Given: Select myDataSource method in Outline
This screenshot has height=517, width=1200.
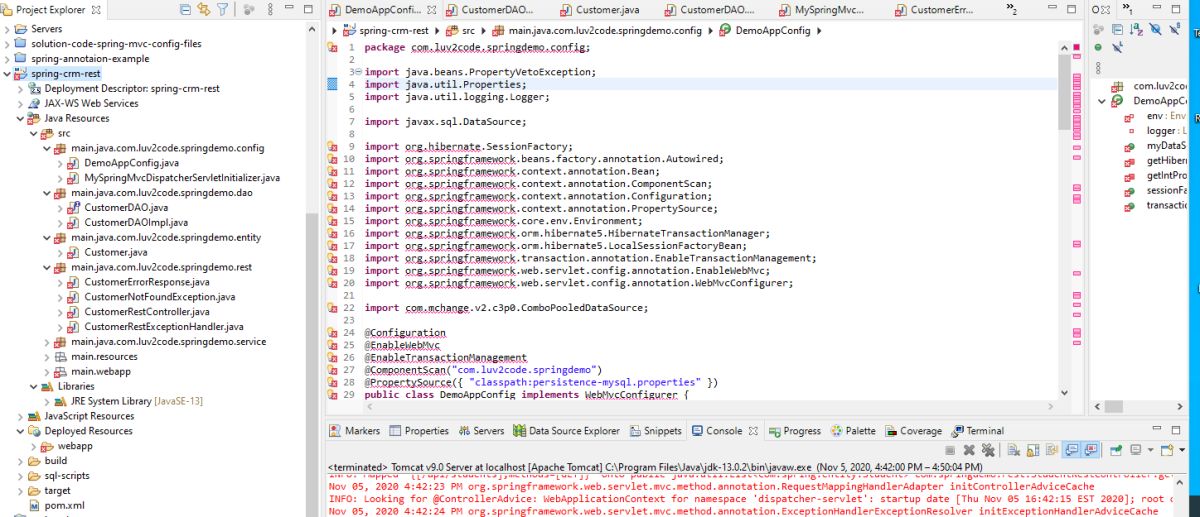Looking at the screenshot, I should click(x=1158, y=146).
